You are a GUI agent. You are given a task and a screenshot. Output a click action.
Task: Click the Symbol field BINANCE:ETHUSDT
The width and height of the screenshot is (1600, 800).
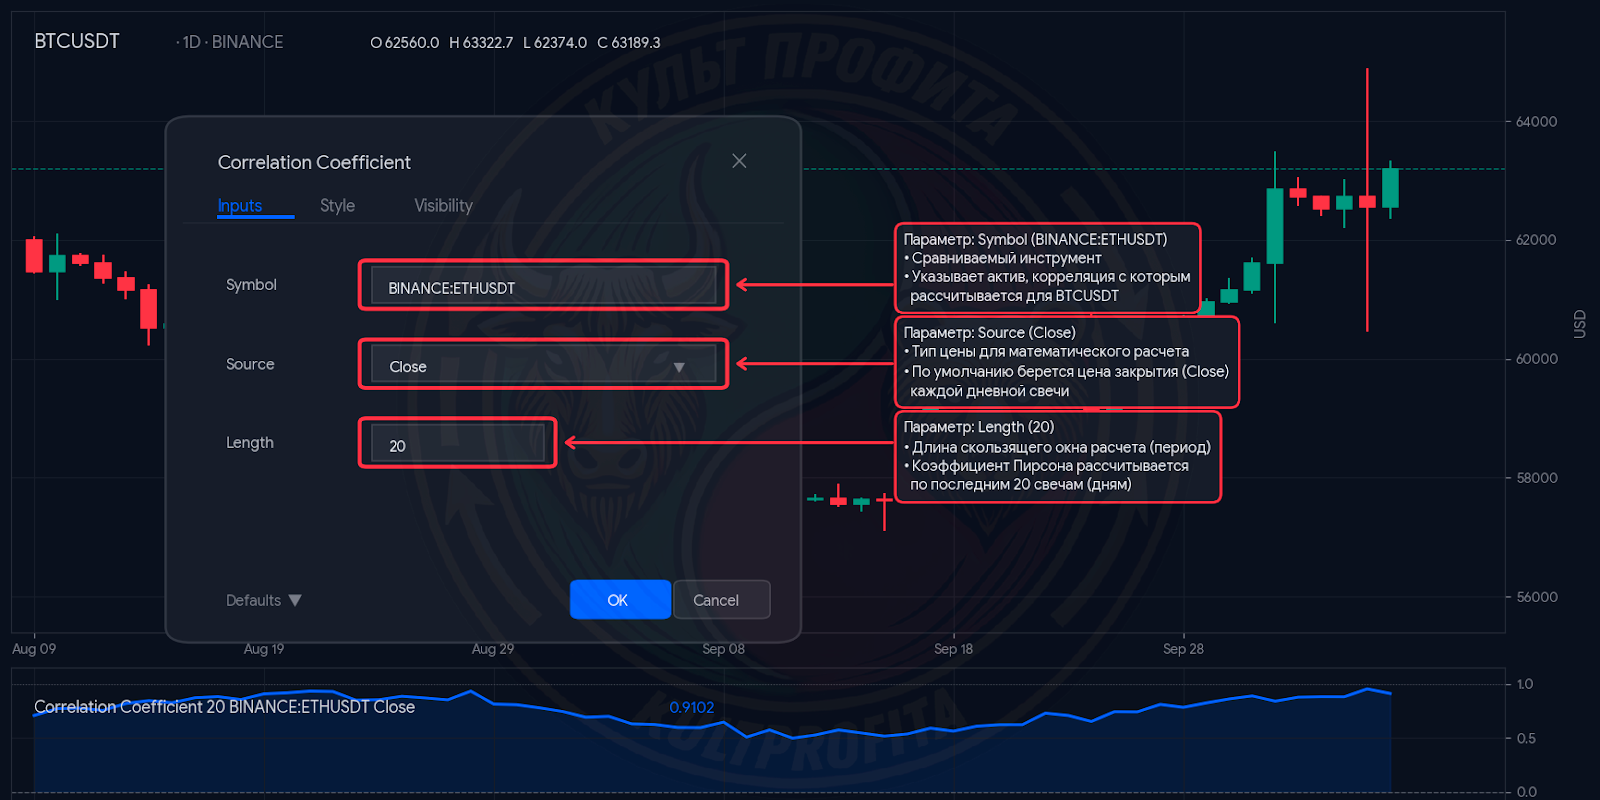[x=543, y=287]
